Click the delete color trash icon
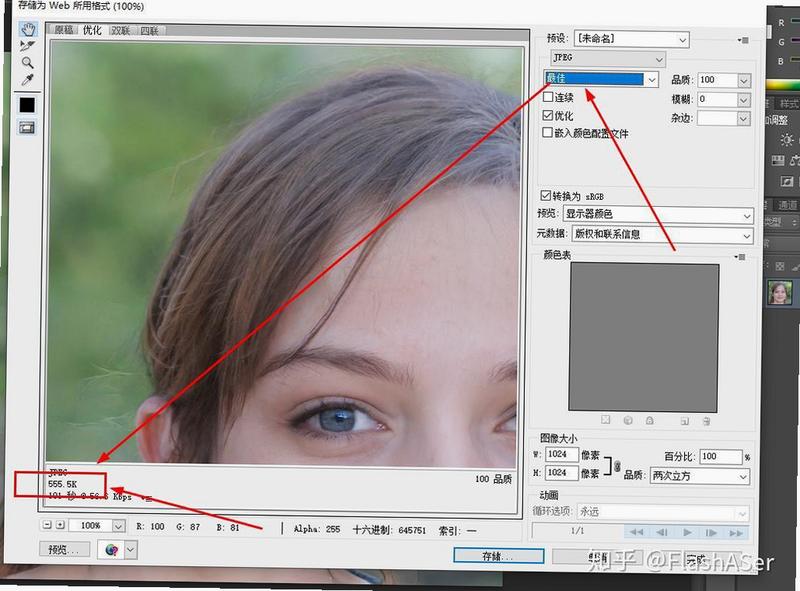The height and width of the screenshot is (591, 800). click(706, 421)
